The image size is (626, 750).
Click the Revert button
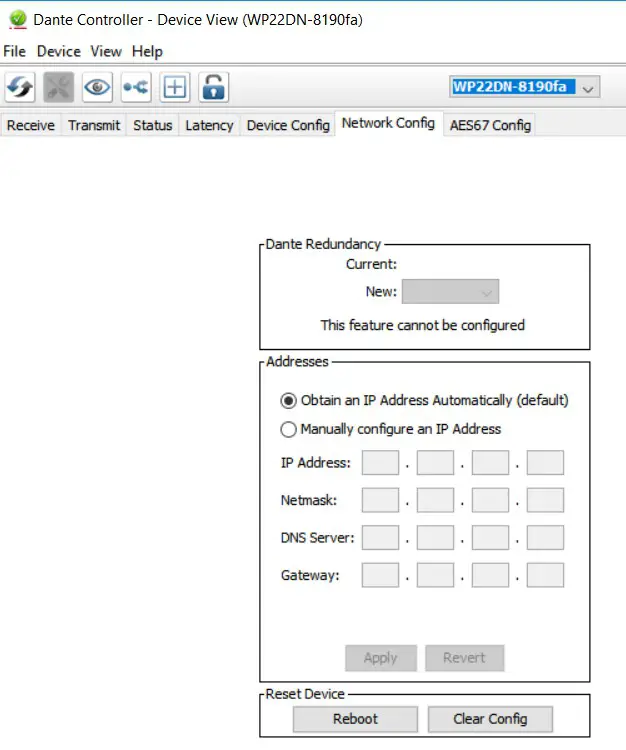(464, 658)
